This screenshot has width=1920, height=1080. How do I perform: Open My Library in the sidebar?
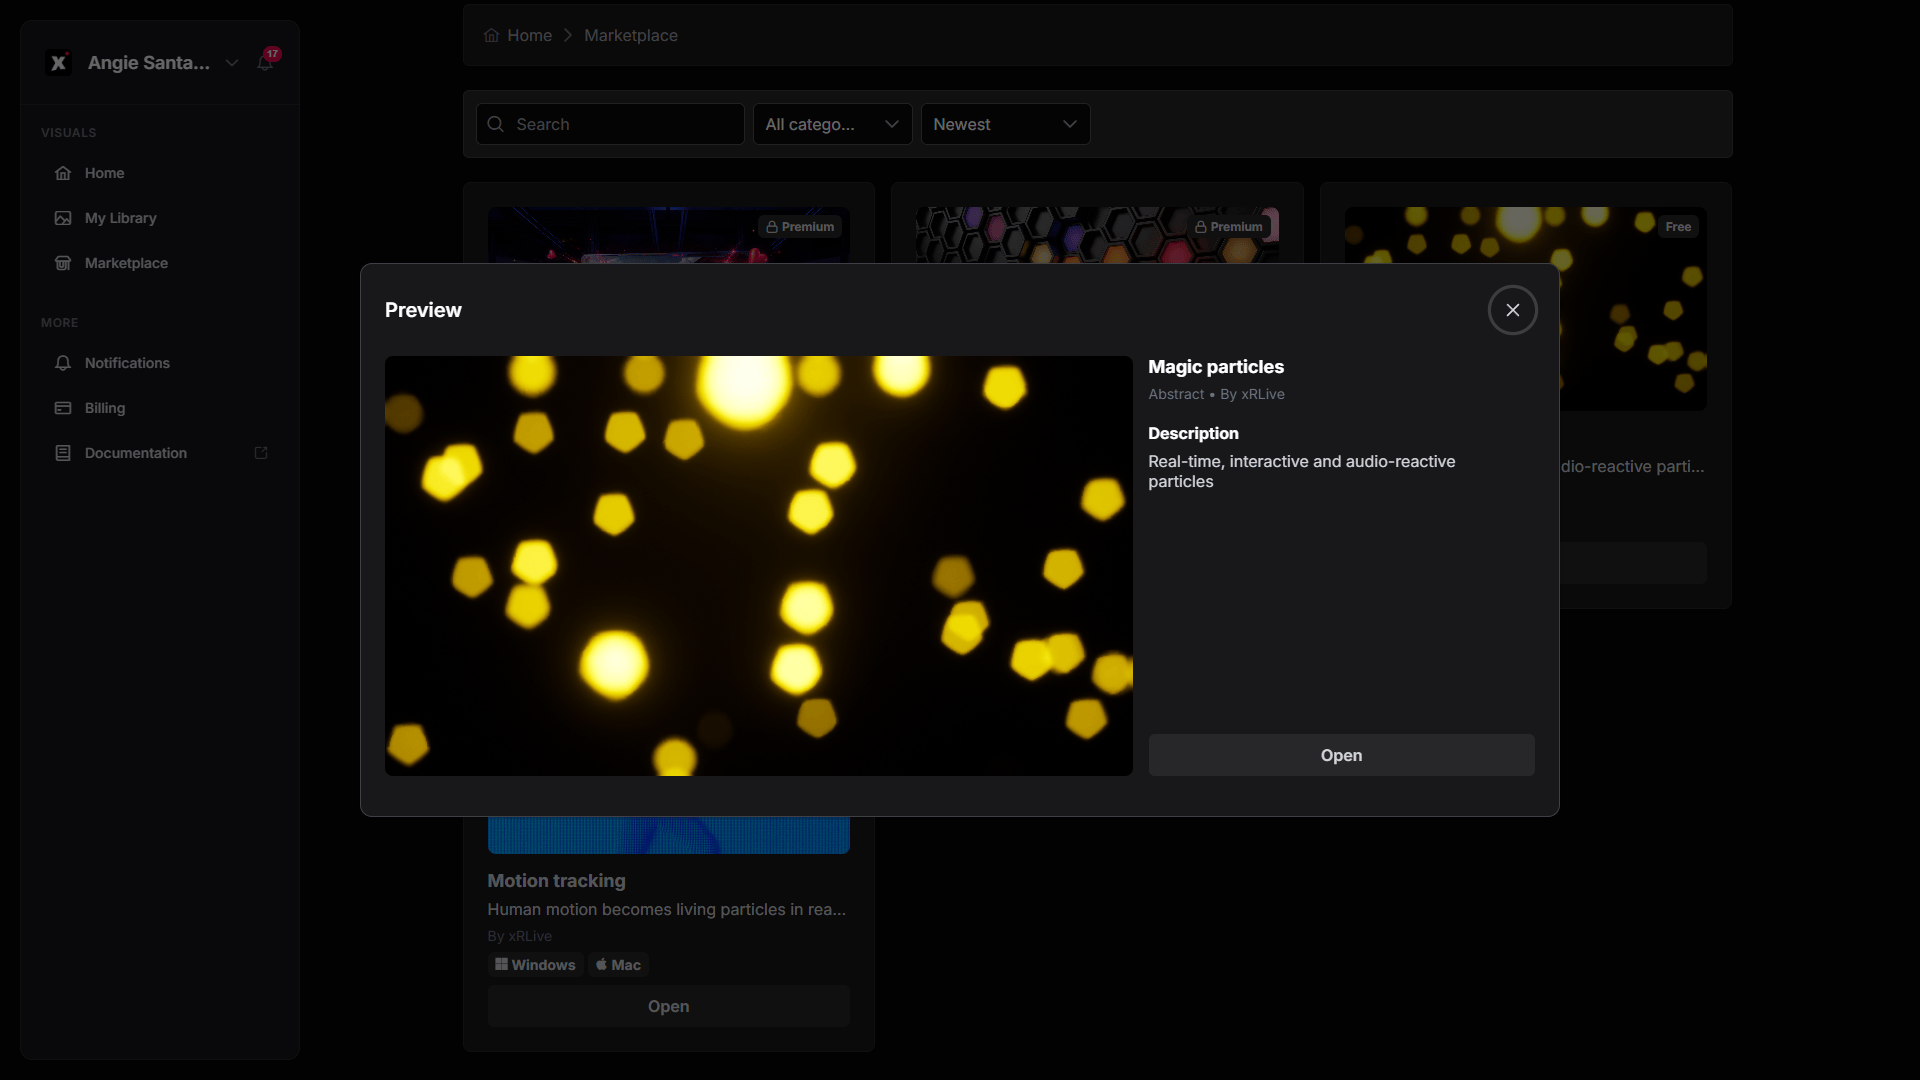point(160,218)
